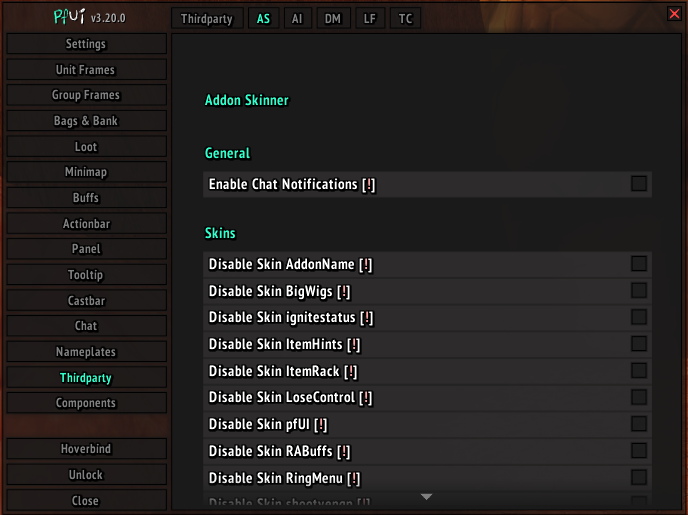Open the Unit Frames settings section
Image resolution: width=688 pixels, height=515 pixels.
86,70
